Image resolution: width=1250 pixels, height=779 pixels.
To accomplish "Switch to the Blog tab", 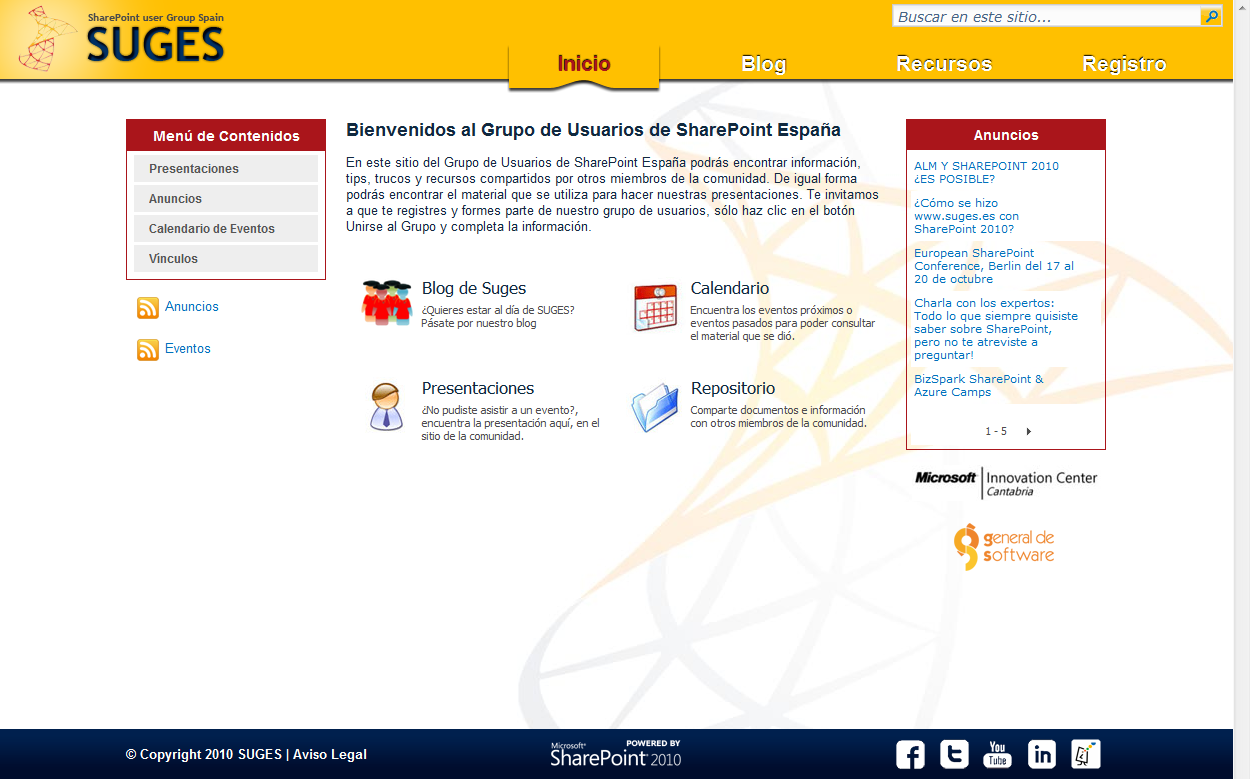I will pyautogui.click(x=763, y=64).
